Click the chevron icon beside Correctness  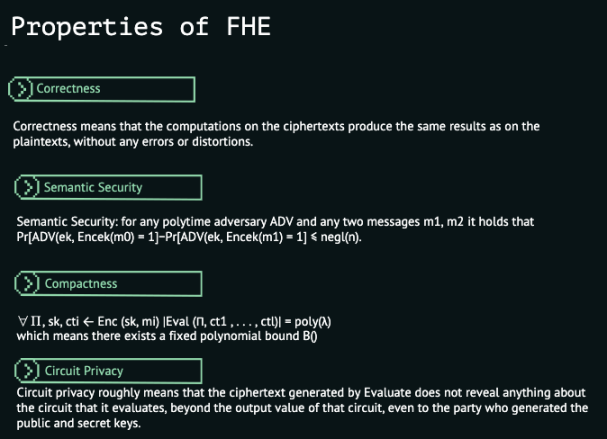[x=21, y=89]
